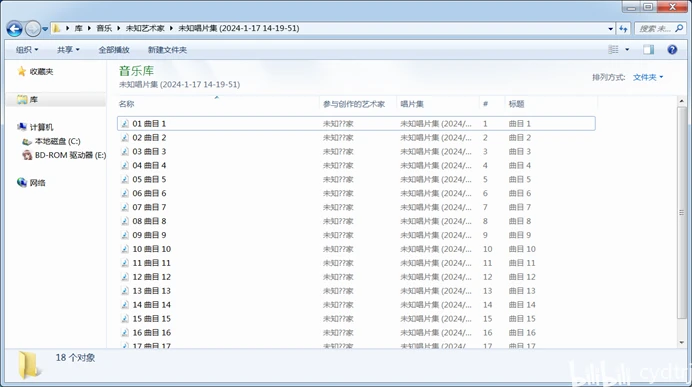
Task: Select file name 10 曲目 10
Action: tap(151, 249)
